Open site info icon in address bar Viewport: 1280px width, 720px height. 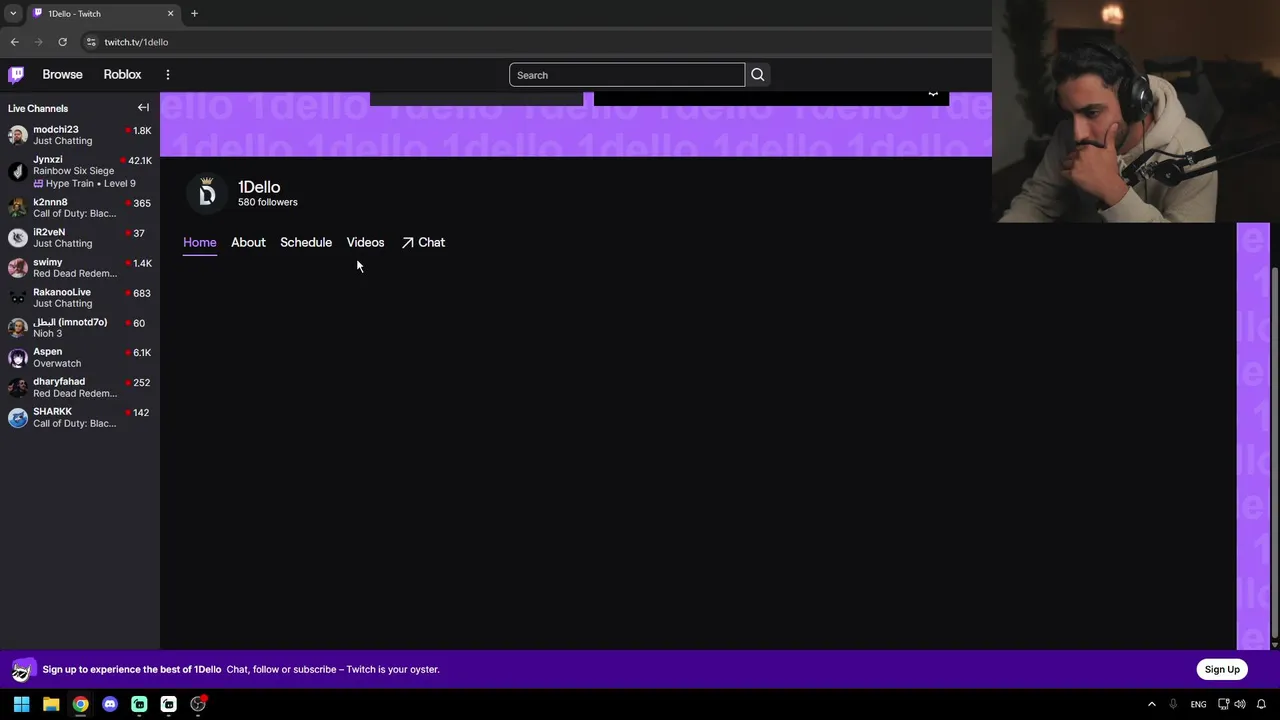pyautogui.click(x=91, y=42)
